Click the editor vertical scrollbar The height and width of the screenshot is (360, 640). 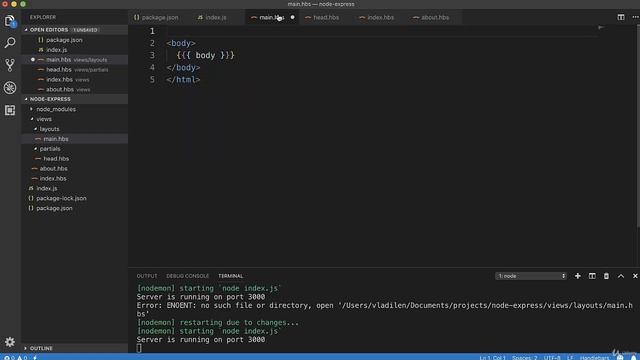pos(638,127)
